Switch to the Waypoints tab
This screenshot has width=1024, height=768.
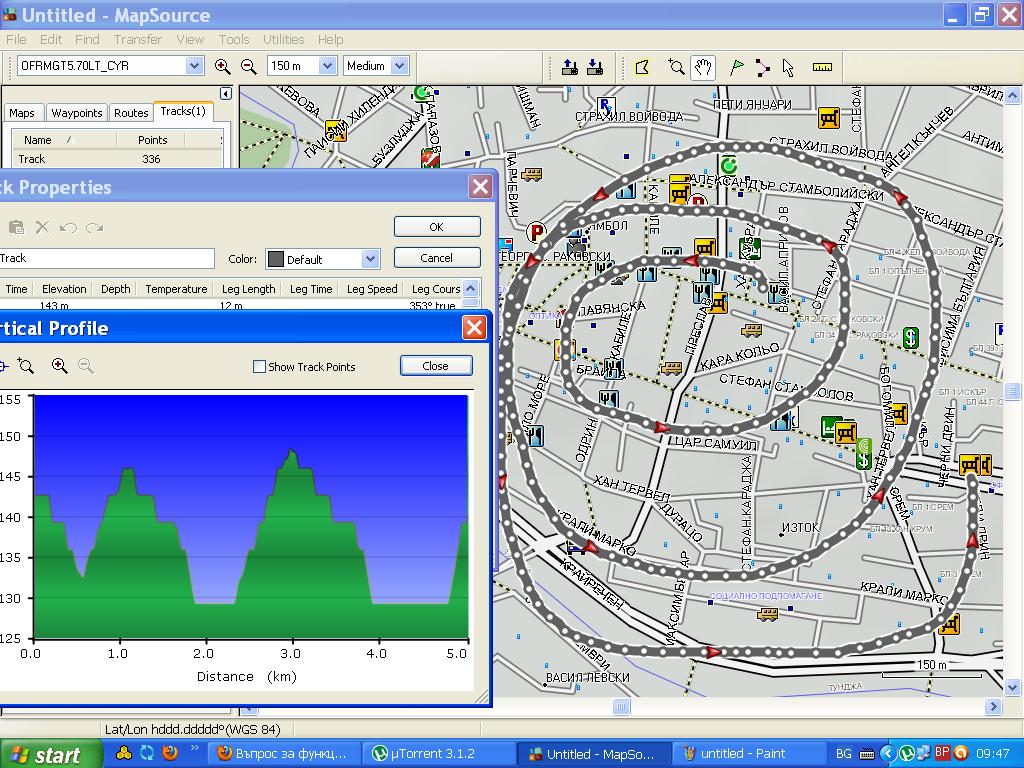pos(76,113)
